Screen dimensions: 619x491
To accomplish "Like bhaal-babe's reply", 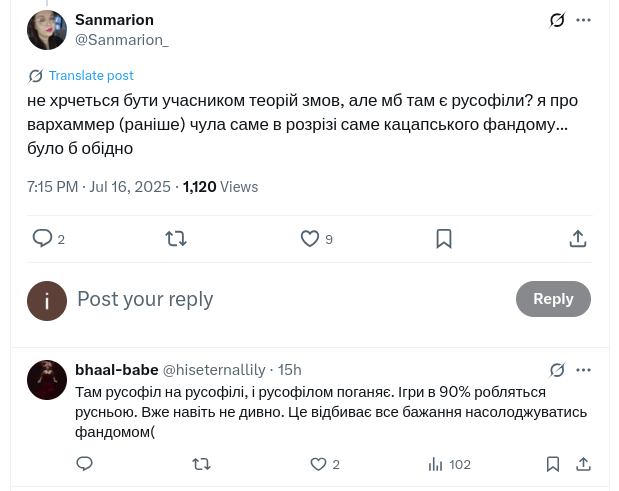I will (318, 464).
